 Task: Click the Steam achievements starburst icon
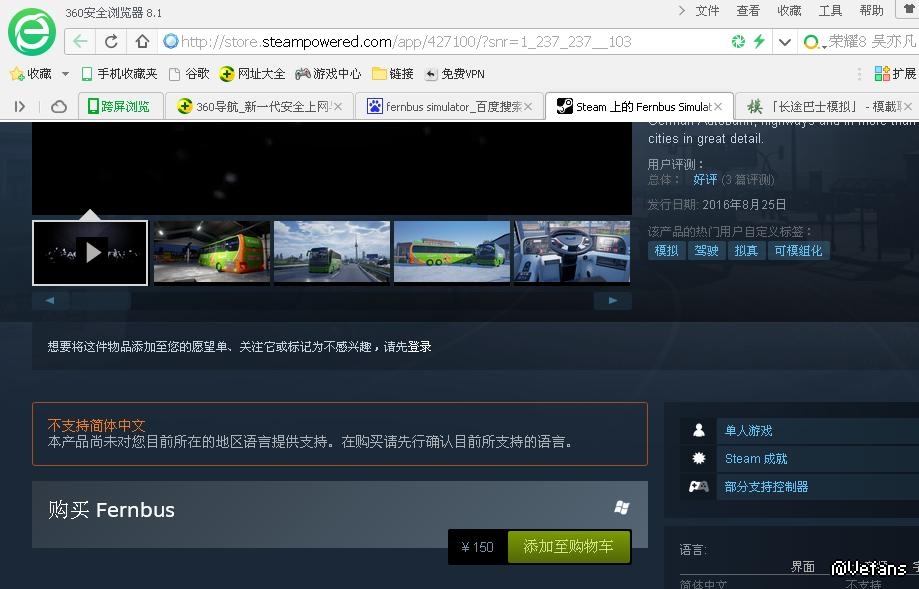[699, 458]
